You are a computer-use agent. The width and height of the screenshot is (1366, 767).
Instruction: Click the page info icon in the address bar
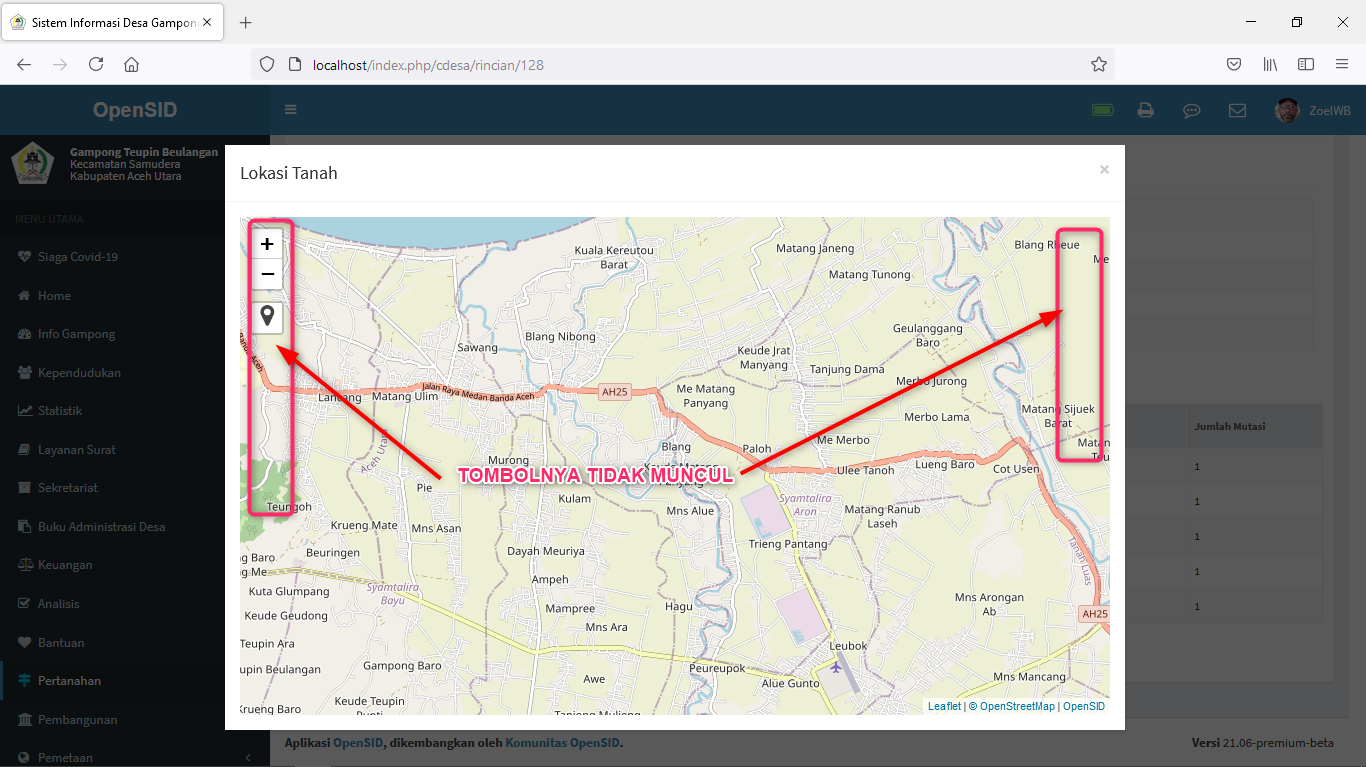click(294, 65)
